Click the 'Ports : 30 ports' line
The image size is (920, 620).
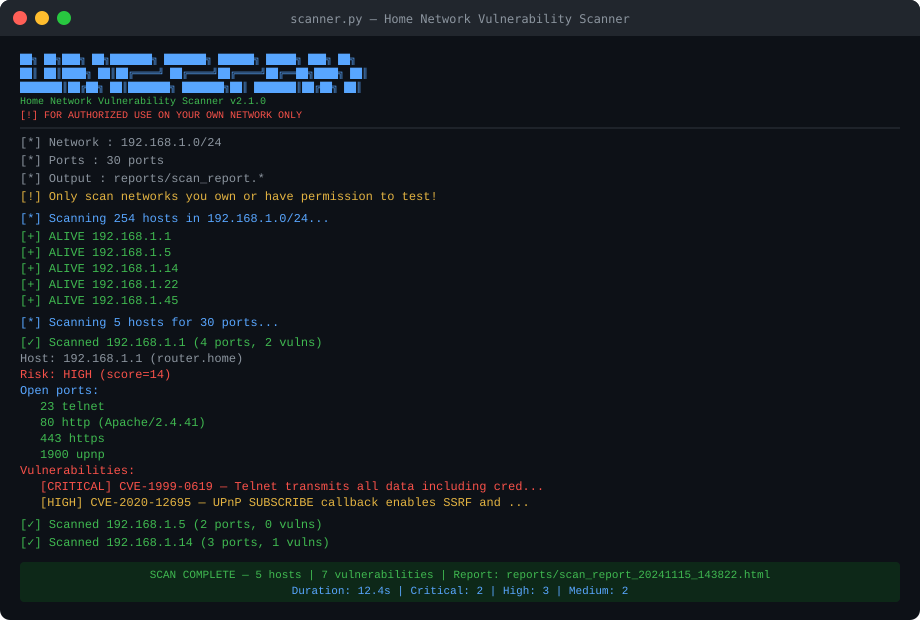coord(92,161)
